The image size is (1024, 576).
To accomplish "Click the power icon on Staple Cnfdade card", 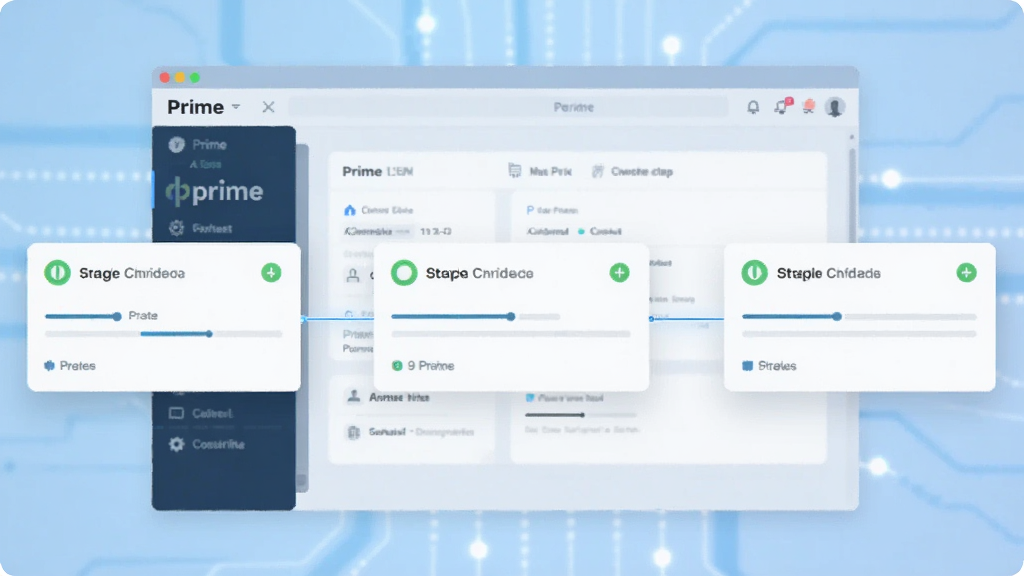I will point(754,273).
